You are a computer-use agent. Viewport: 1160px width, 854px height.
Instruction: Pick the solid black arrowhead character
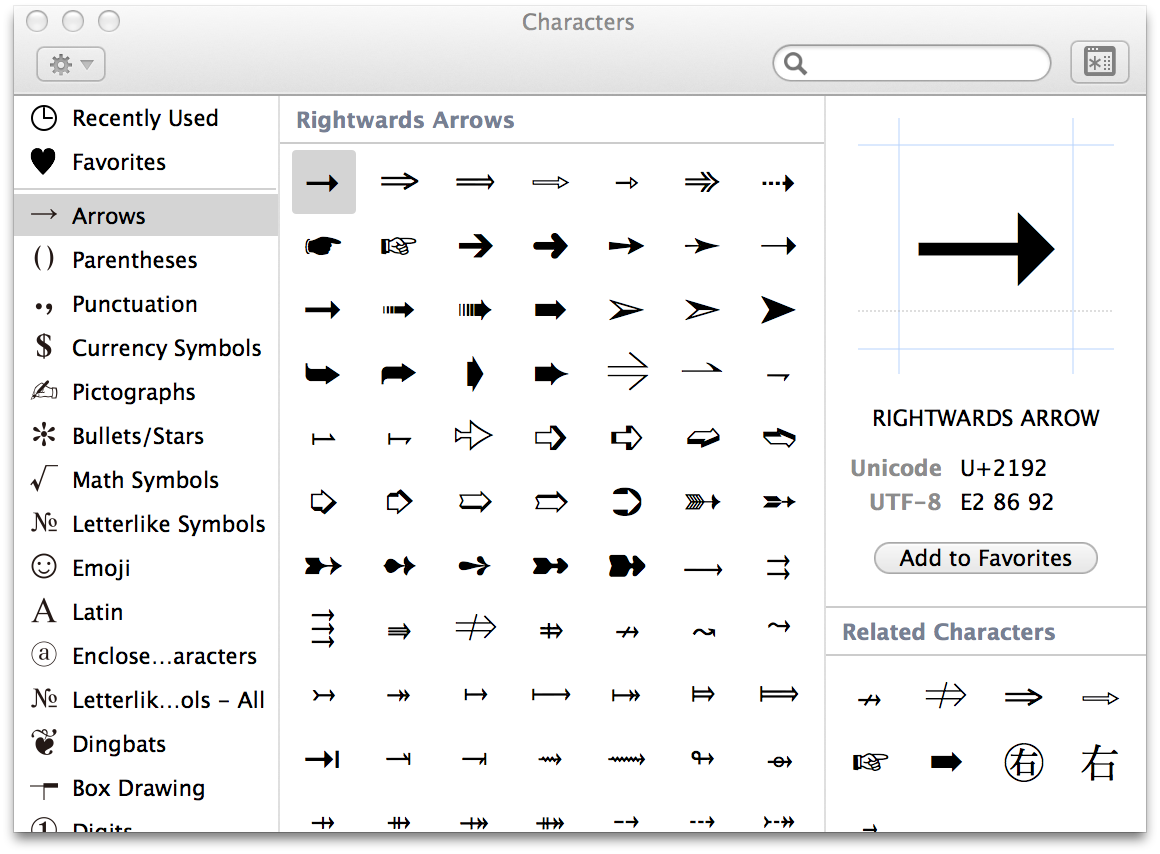pyautogui.click(x=777, y=310)
